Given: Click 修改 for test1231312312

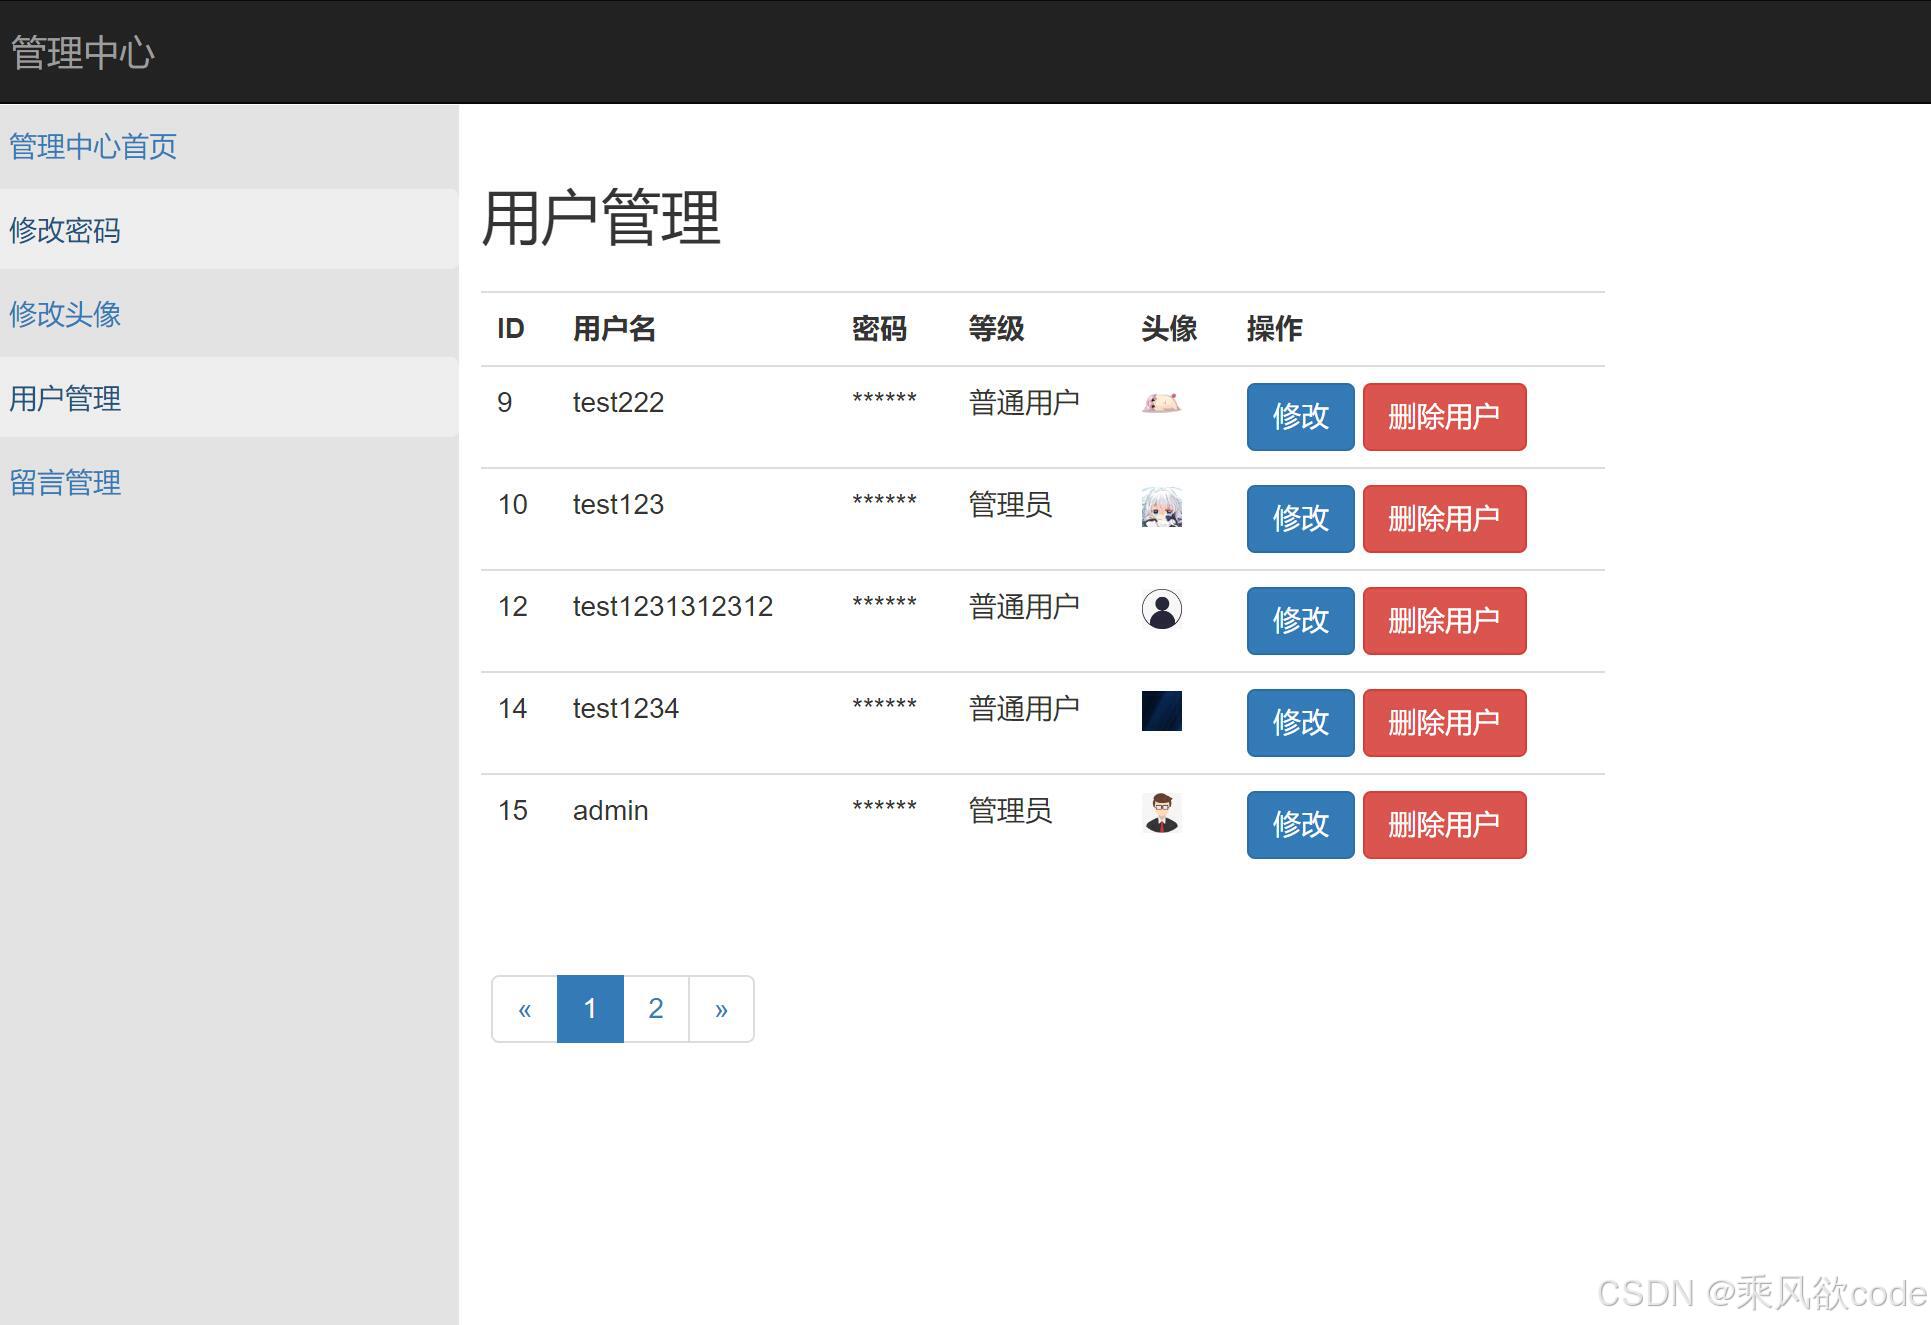Looking at the screenshot, I should pos(1299,621).
